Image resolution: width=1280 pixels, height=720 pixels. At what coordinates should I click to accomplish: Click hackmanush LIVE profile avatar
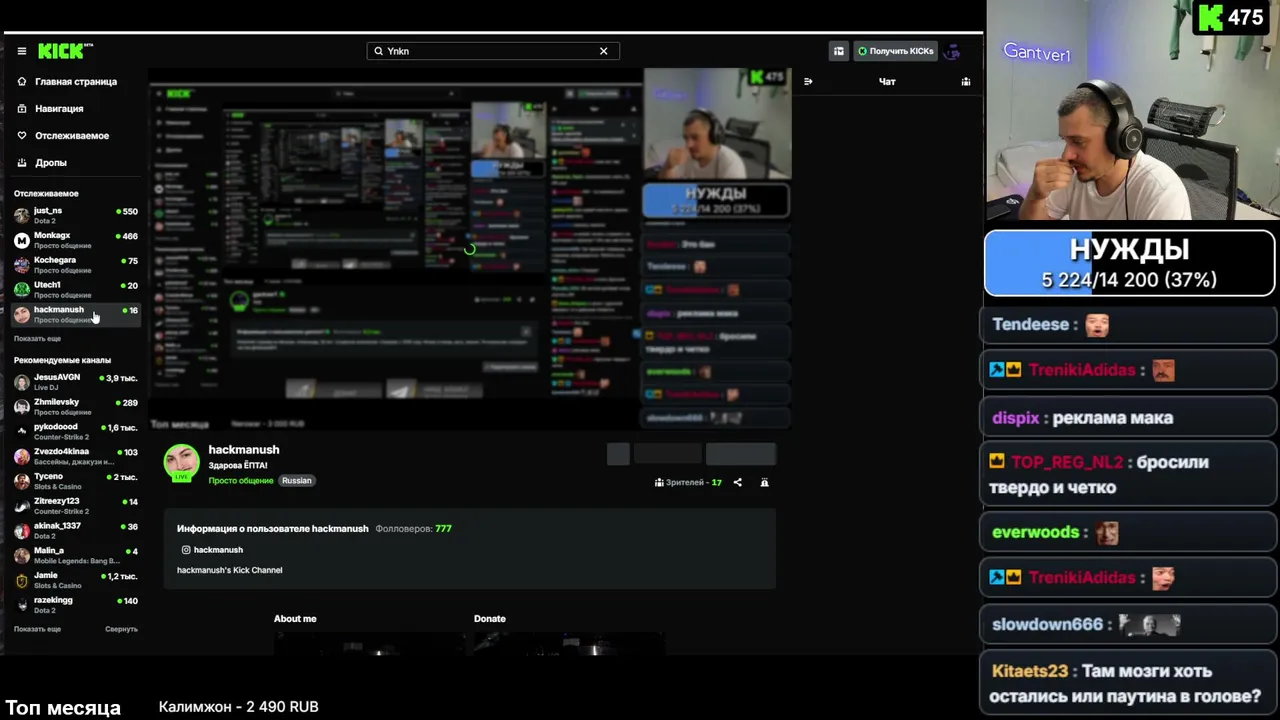181,463
